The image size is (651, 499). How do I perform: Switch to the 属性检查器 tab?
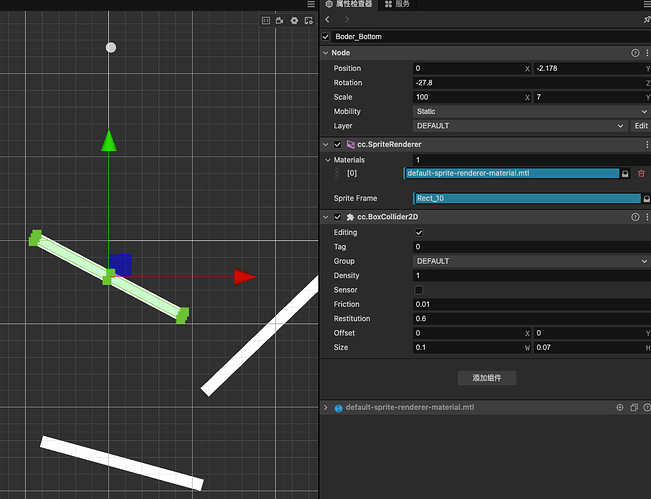tap(348, 4)
